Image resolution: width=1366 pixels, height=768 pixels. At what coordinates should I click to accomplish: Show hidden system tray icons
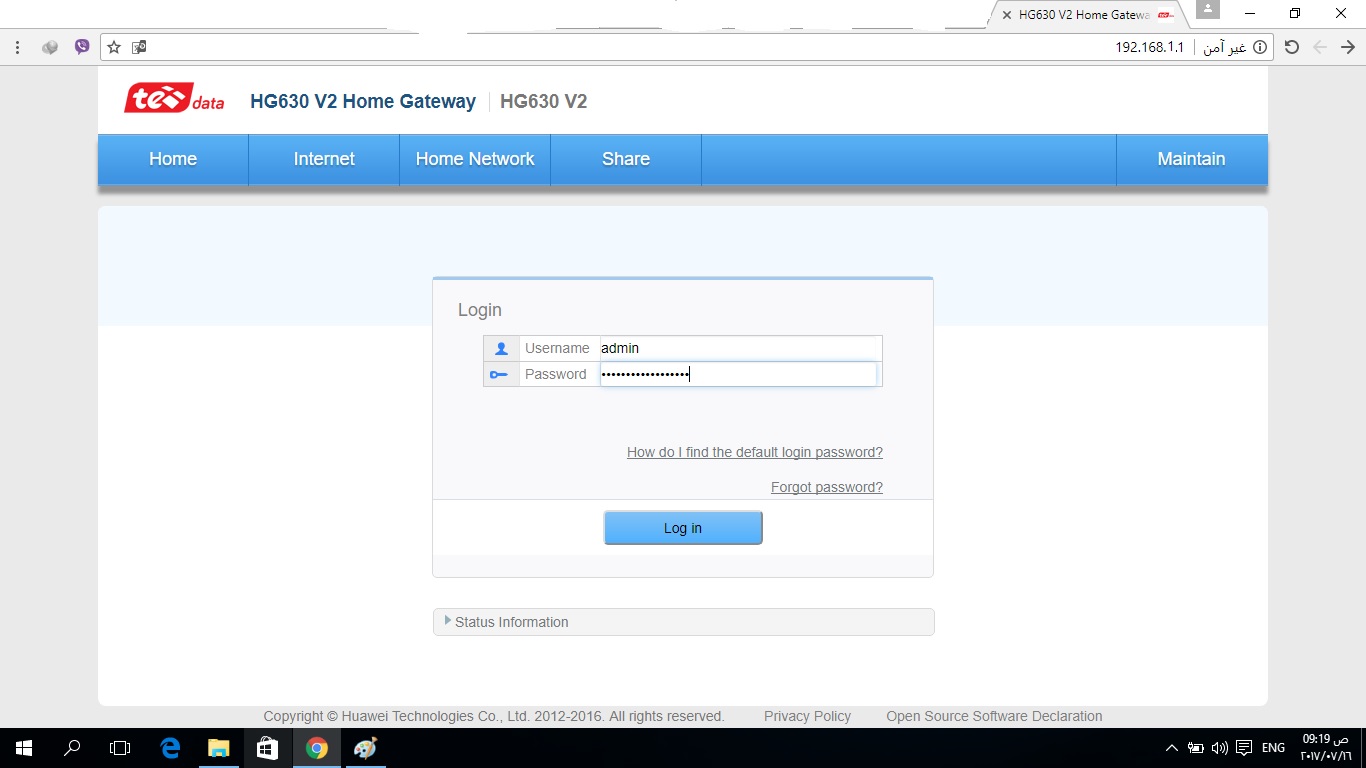tap(1172, 748)
